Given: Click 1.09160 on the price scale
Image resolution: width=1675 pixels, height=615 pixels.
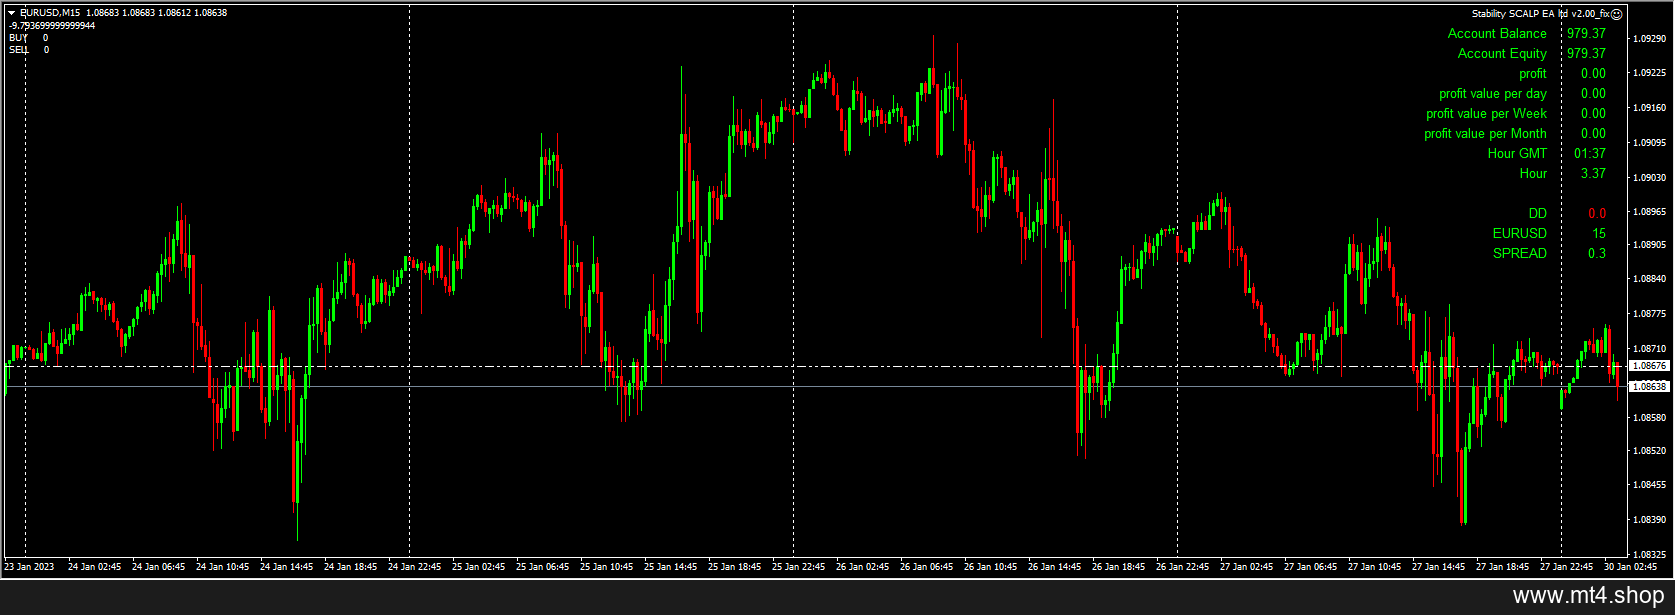Looking at the screenshot, I should point(1649,107).
